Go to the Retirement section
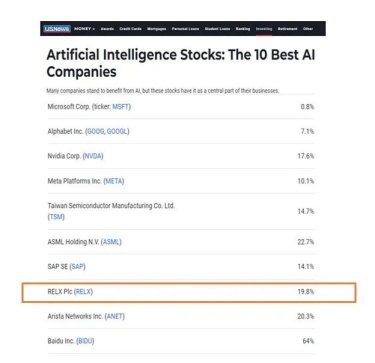 coord(288,29)
